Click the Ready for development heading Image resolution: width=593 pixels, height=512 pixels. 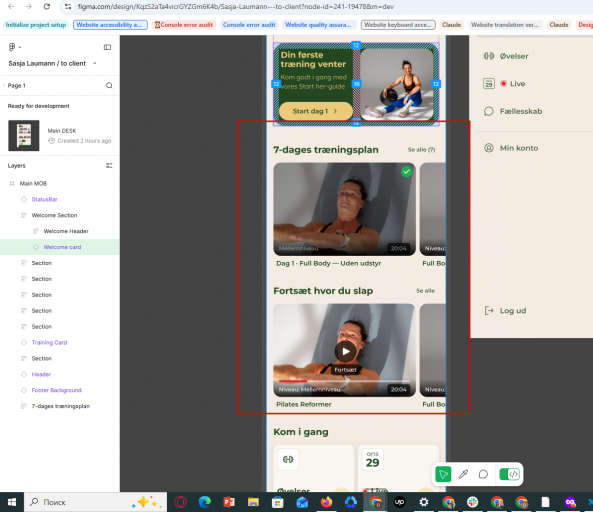tap(38, 106)
